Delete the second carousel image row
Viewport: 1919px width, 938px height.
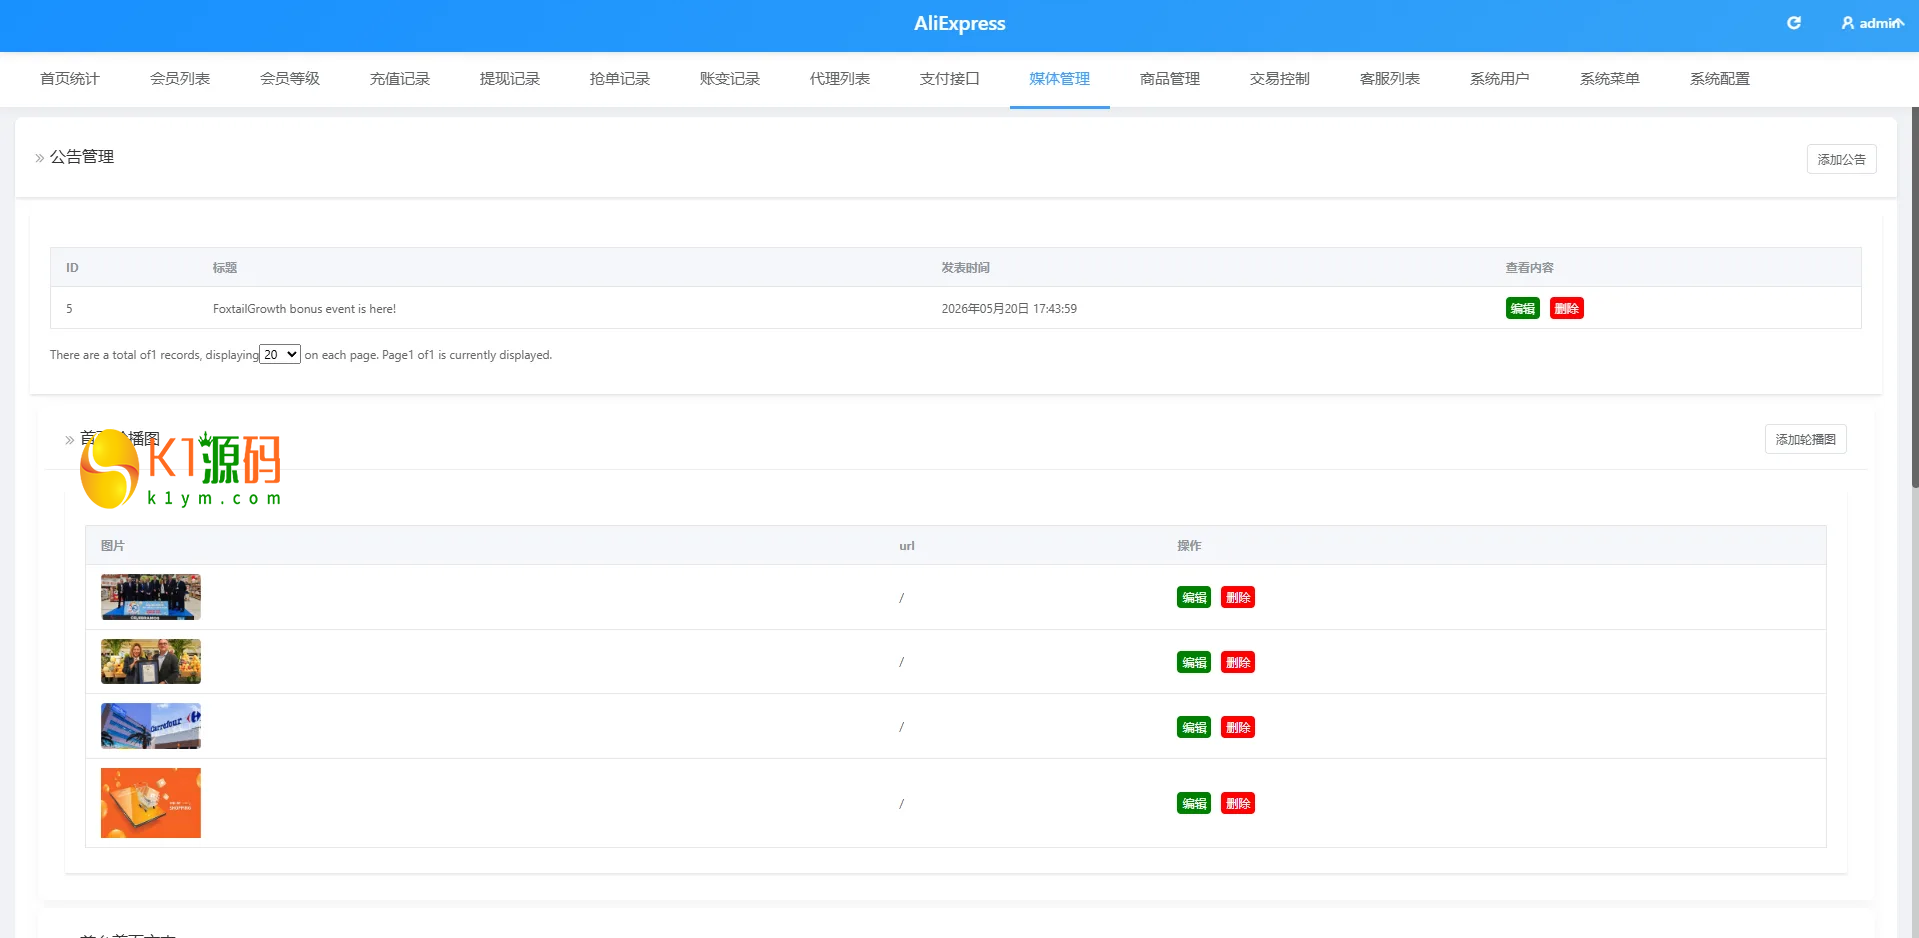click(x=1238, y=662)
